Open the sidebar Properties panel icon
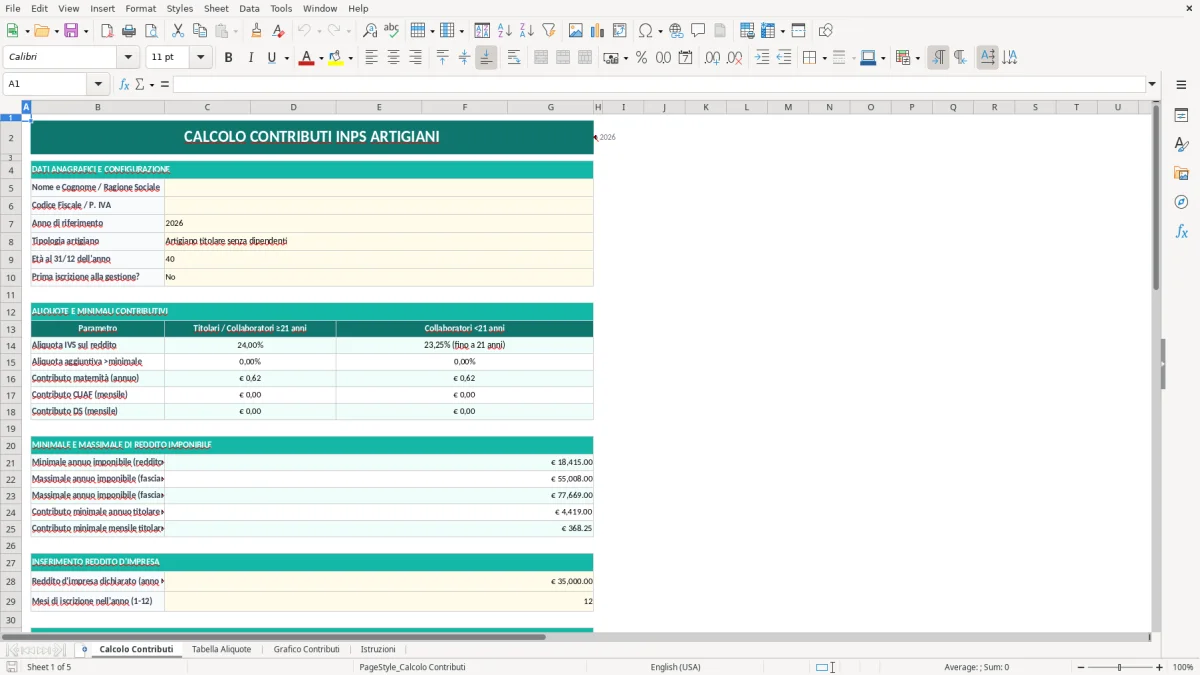 point(1181,116)
